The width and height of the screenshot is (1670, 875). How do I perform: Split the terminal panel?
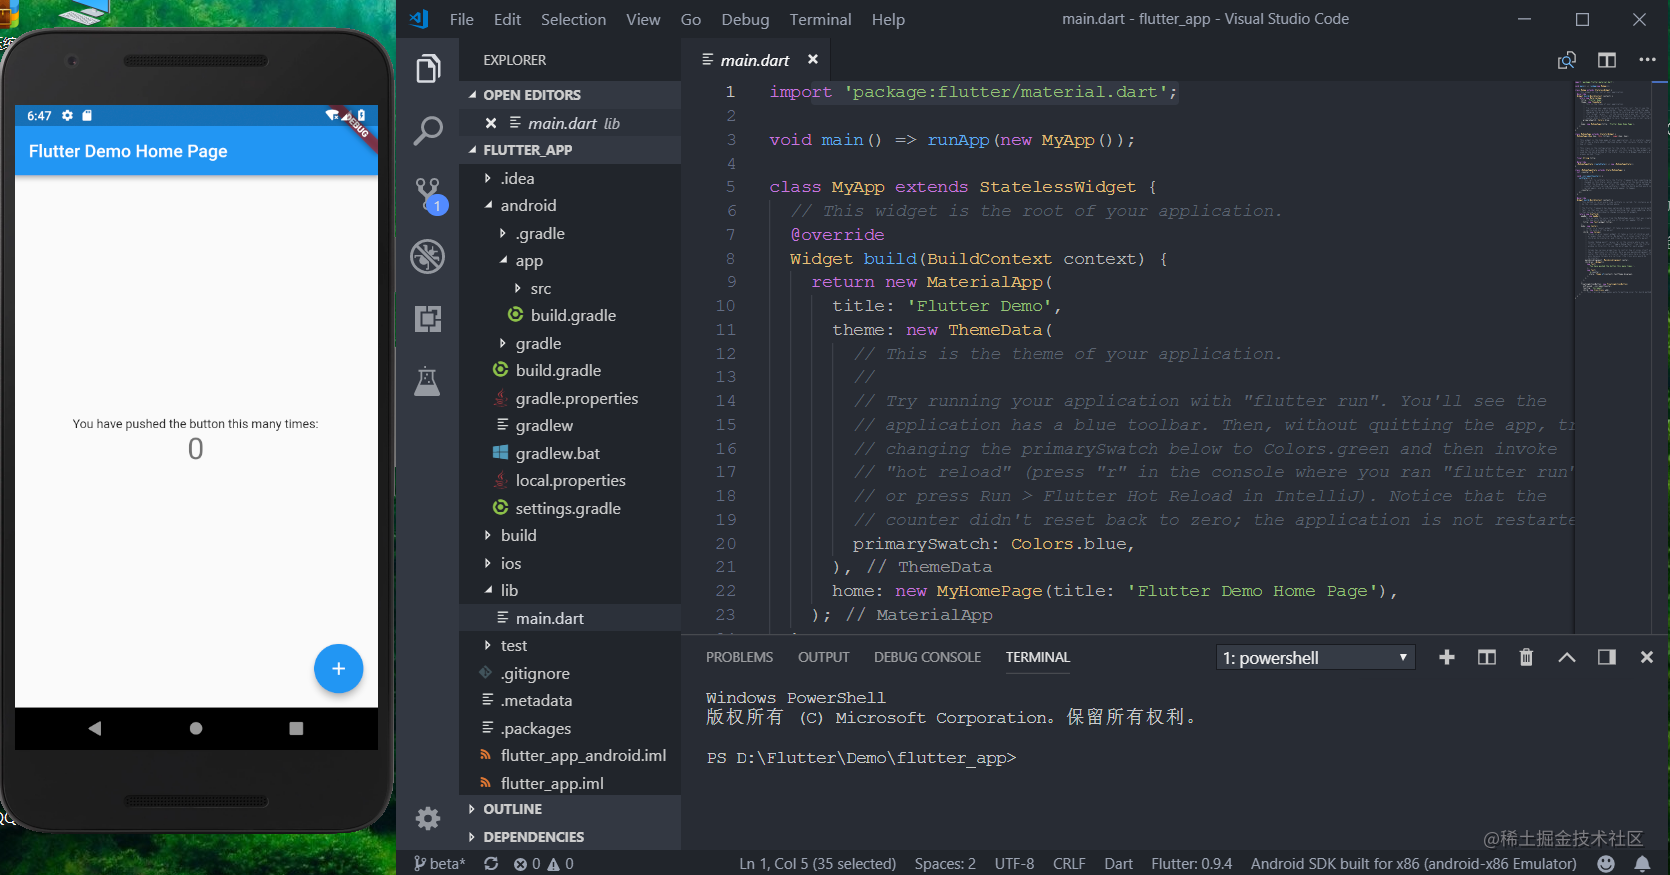coord(1487,657)
